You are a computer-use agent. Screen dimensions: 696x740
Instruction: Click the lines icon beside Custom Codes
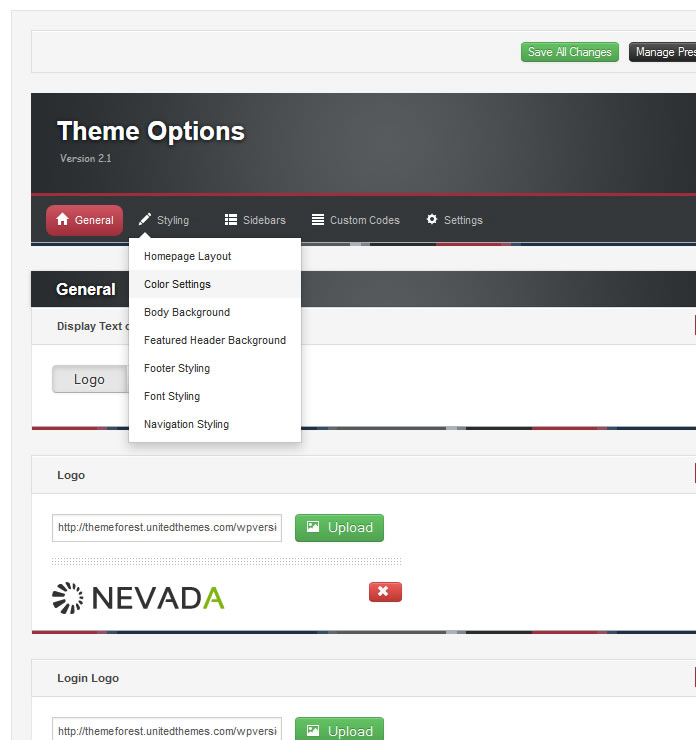pyautogui.click(x=318, y=220)
